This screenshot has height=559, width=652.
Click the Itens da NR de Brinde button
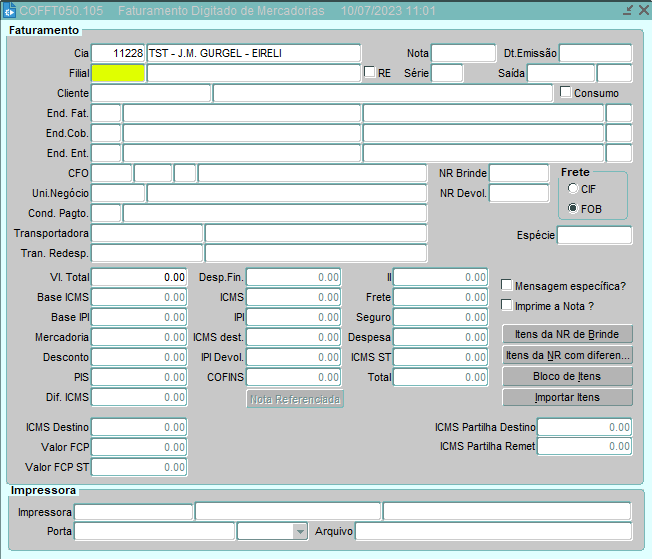(567, 334)
